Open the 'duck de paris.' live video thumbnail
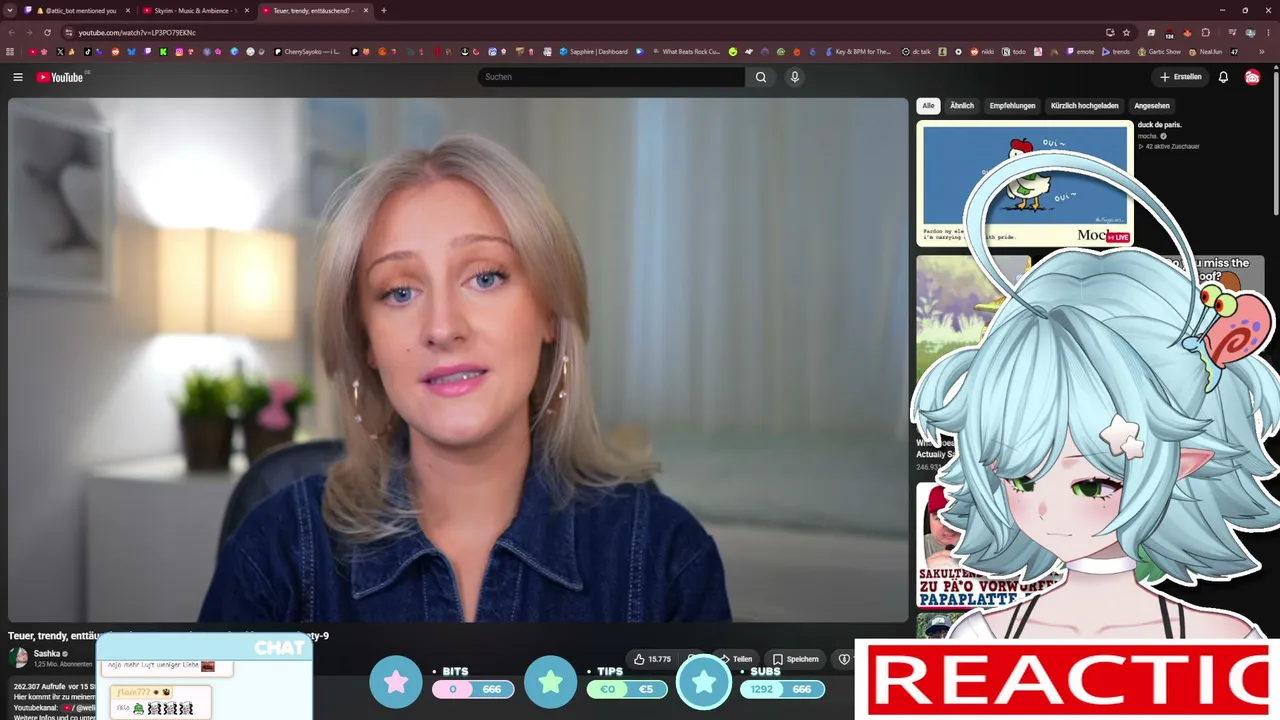Screen dimensions: 1280x720 click(1025, 184)
